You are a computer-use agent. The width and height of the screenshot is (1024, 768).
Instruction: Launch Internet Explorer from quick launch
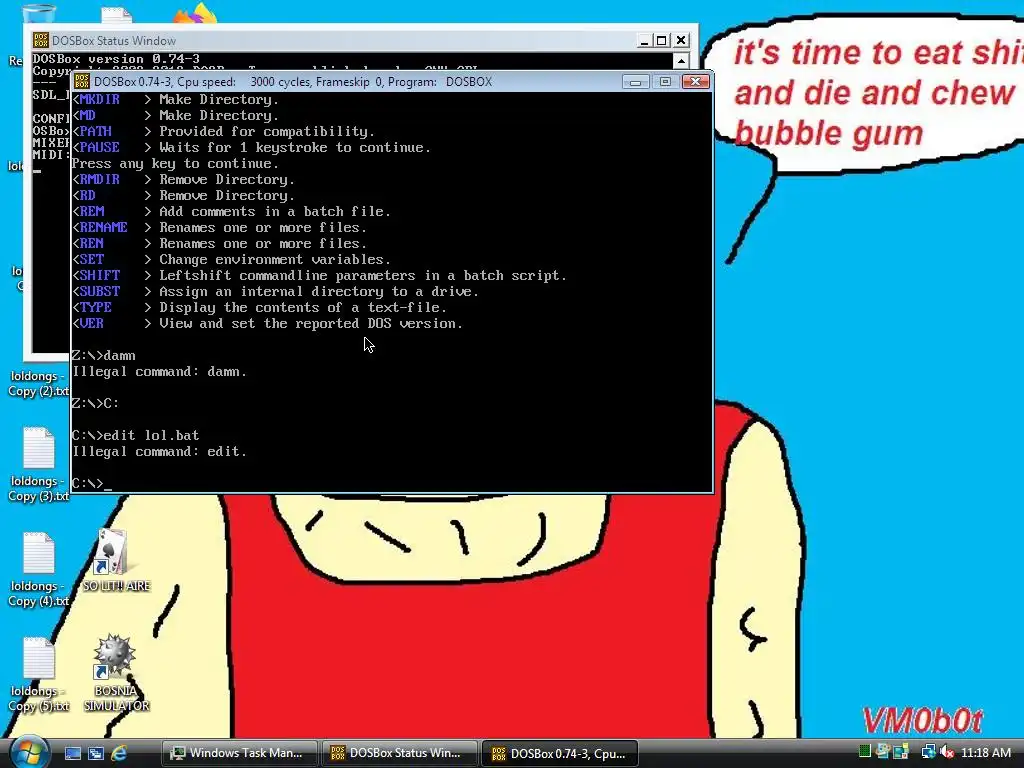[x=119, y=753]
